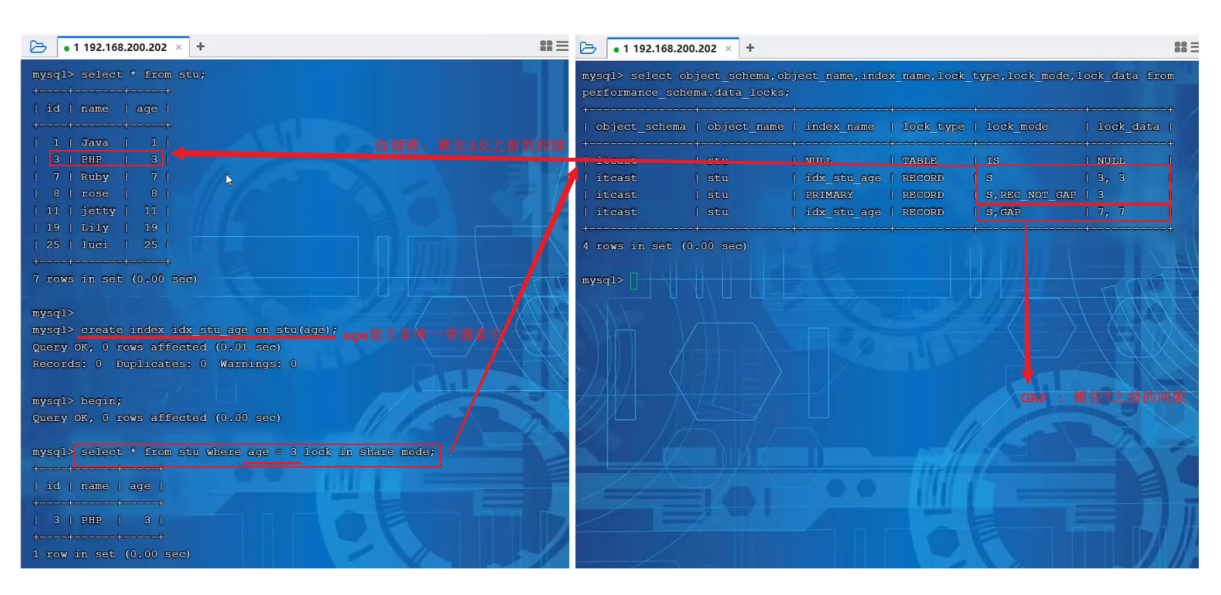Image resolution: width=1221 pixels, height=595 pixels.
Task: Click the idx_stu_age cell in the S,GAP row
Action: 844,212
